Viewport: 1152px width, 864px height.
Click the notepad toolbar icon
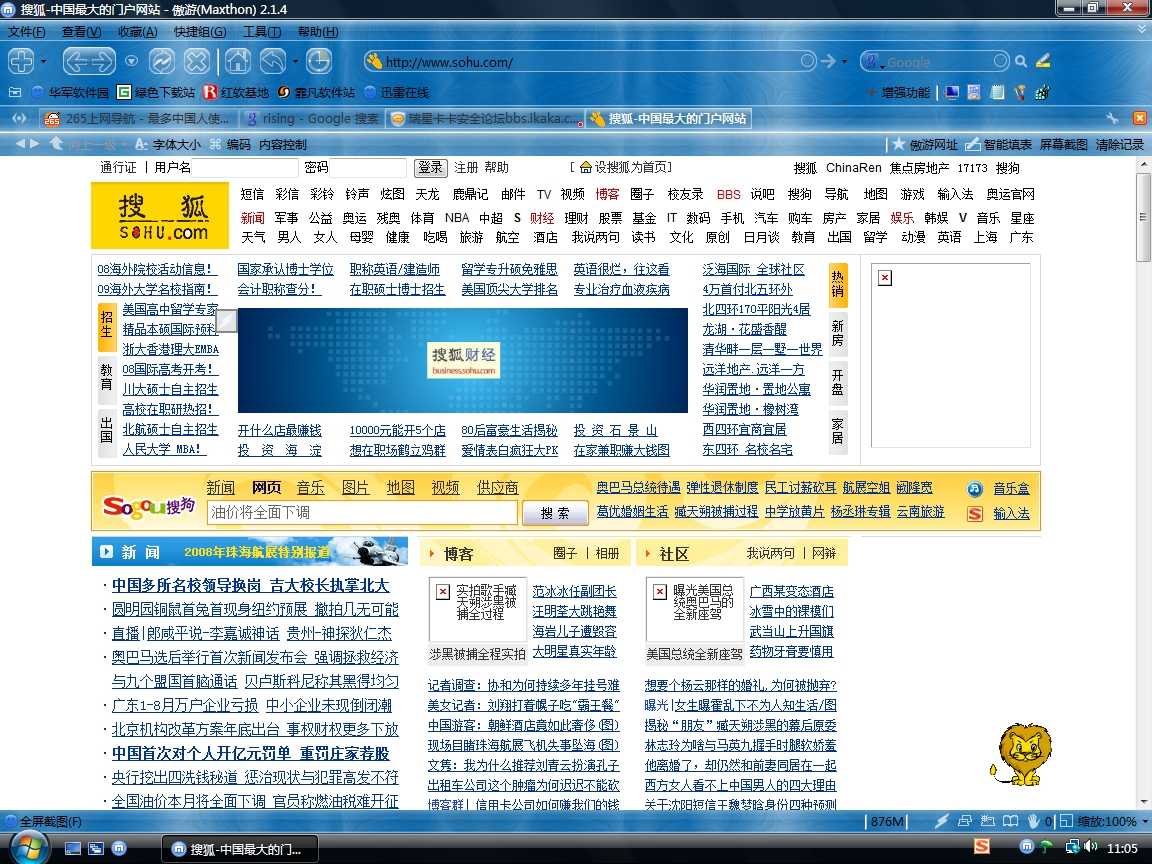(997, 93)
